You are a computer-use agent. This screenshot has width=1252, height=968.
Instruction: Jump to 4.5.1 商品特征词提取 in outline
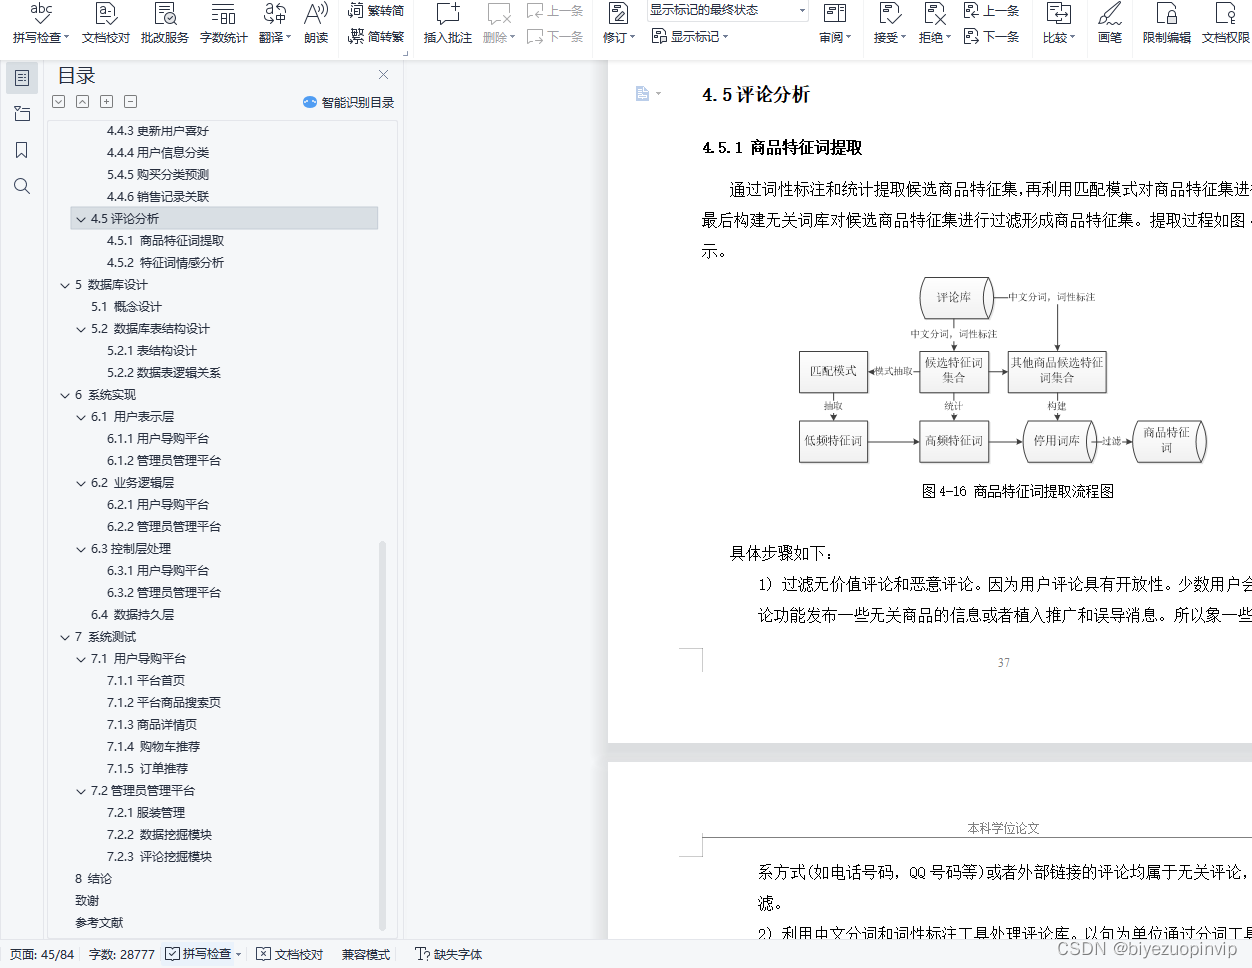[166, 241]
